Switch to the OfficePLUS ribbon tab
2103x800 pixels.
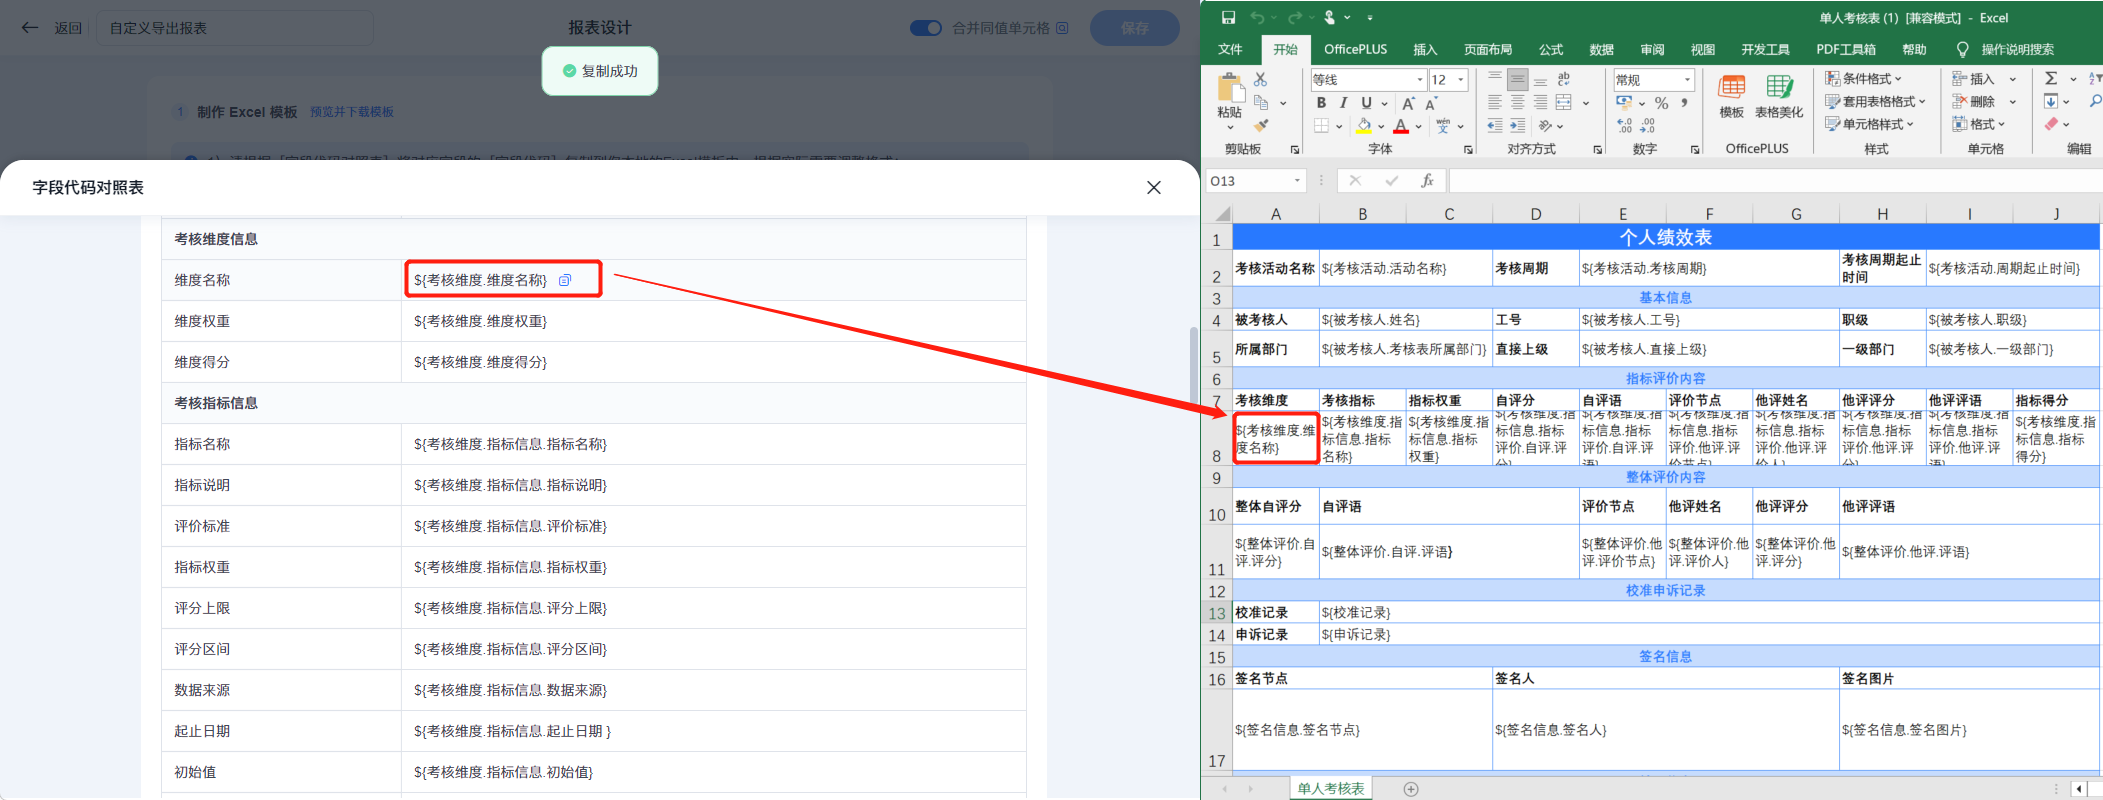click(1355, 49)
